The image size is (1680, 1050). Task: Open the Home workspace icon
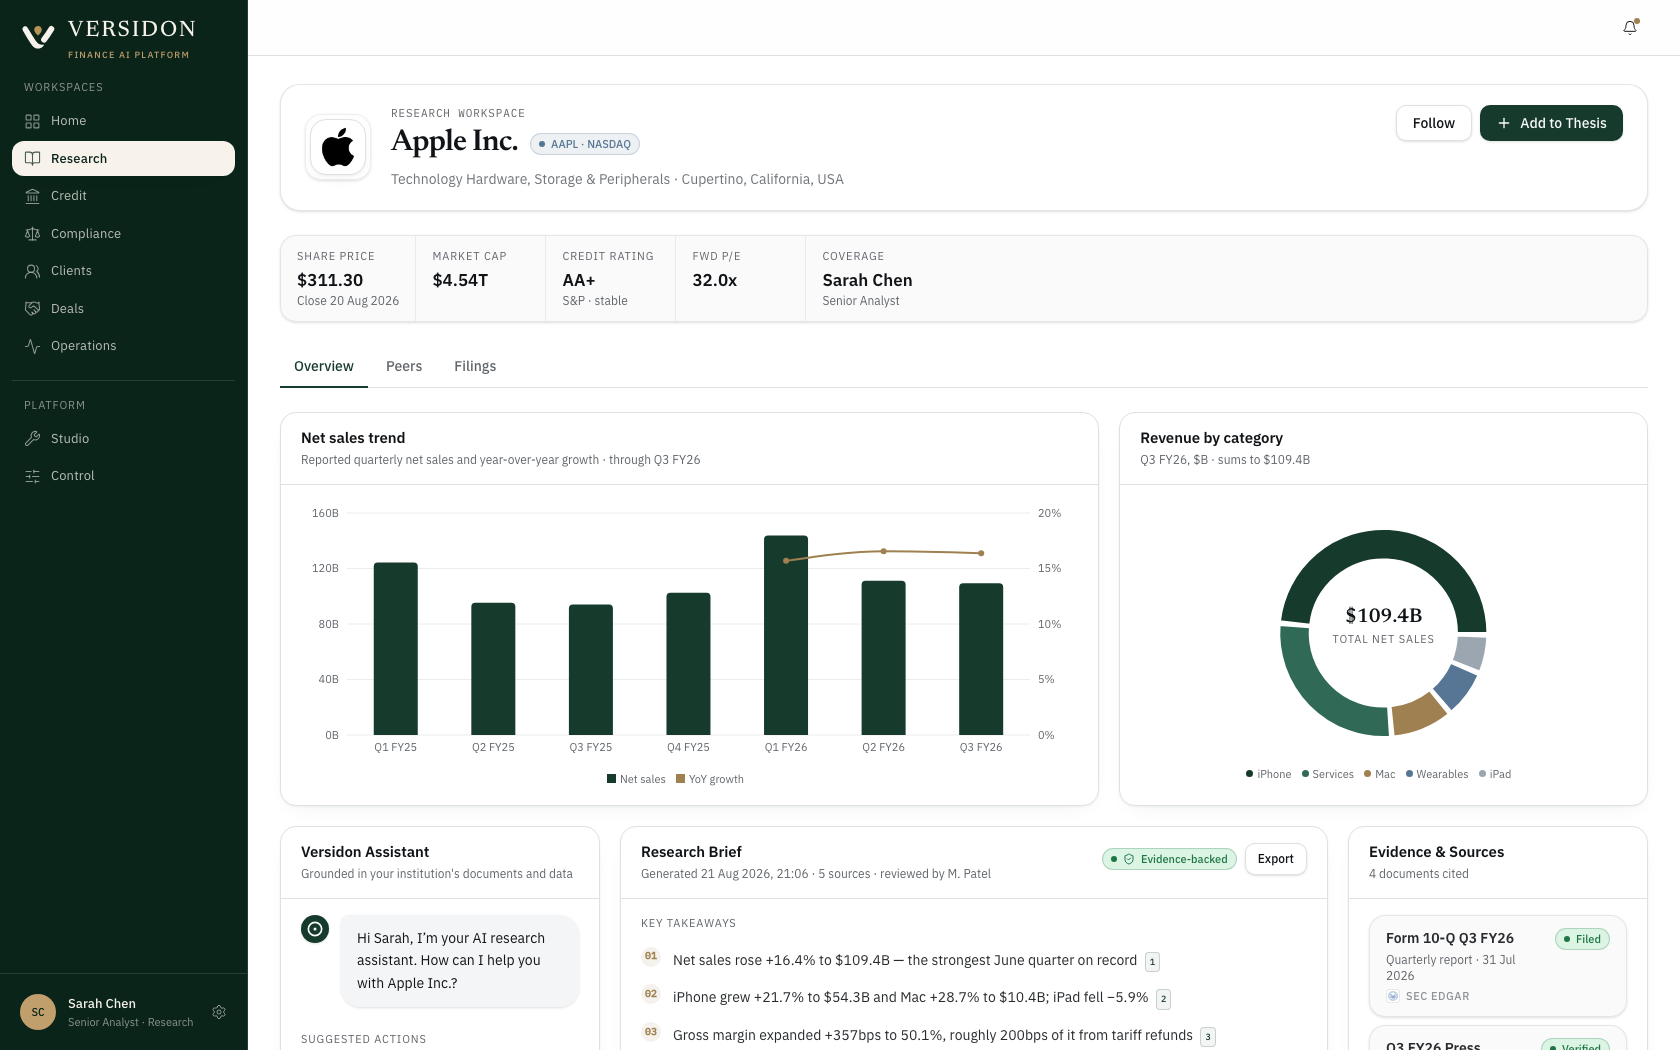tap(32, 121)
